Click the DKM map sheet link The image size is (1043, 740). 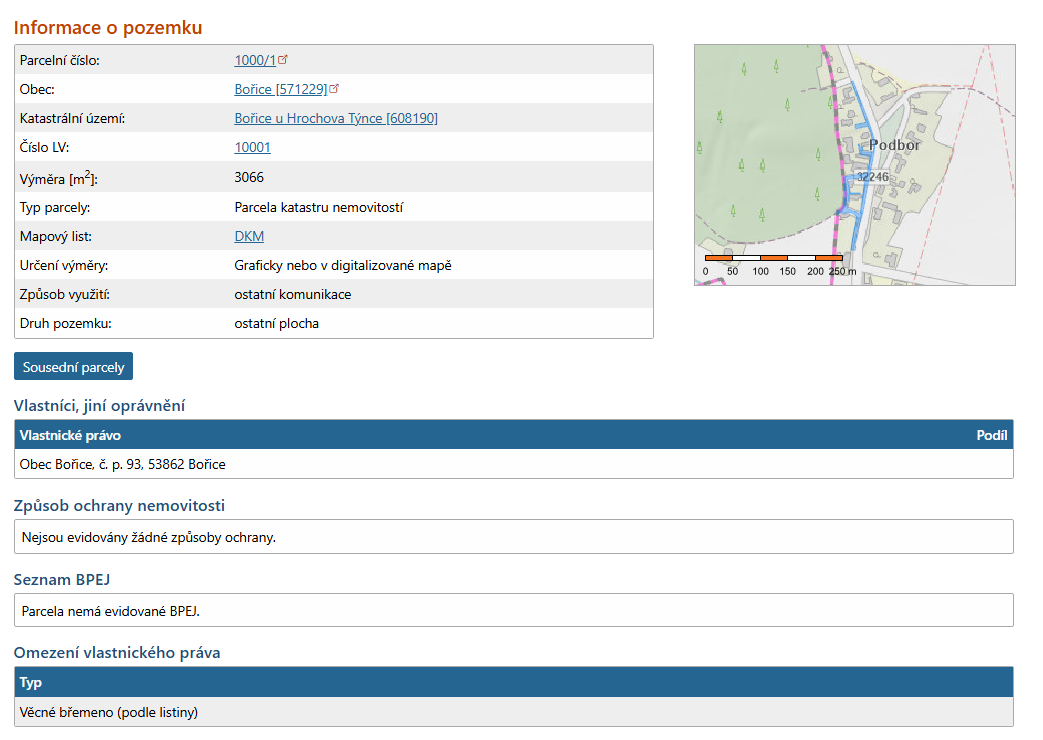[x=249, y=236]
